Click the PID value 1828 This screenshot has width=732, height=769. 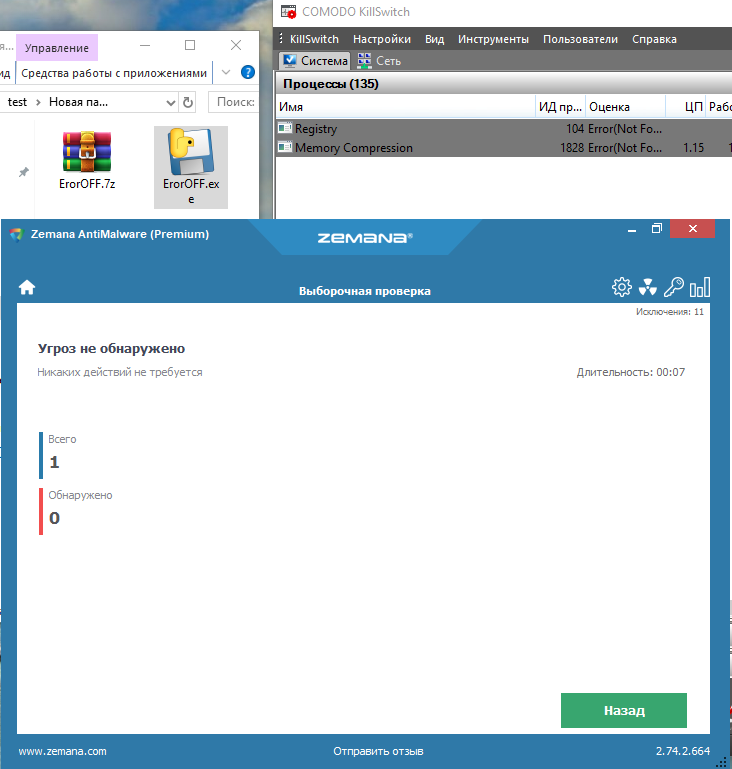click(572, 148)
